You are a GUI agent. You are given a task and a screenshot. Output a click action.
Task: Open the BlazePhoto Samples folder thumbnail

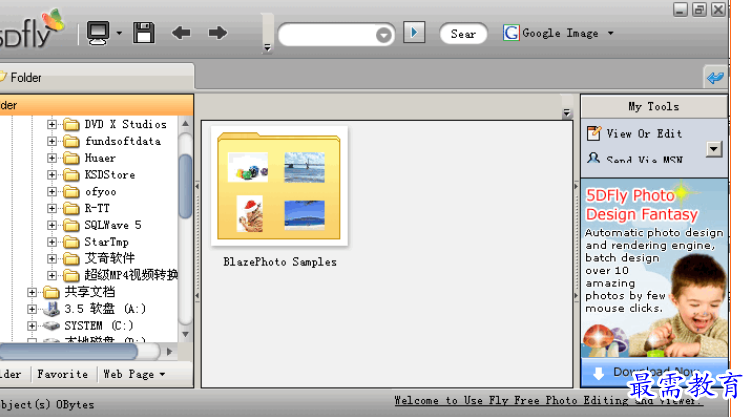coord(279,186)
